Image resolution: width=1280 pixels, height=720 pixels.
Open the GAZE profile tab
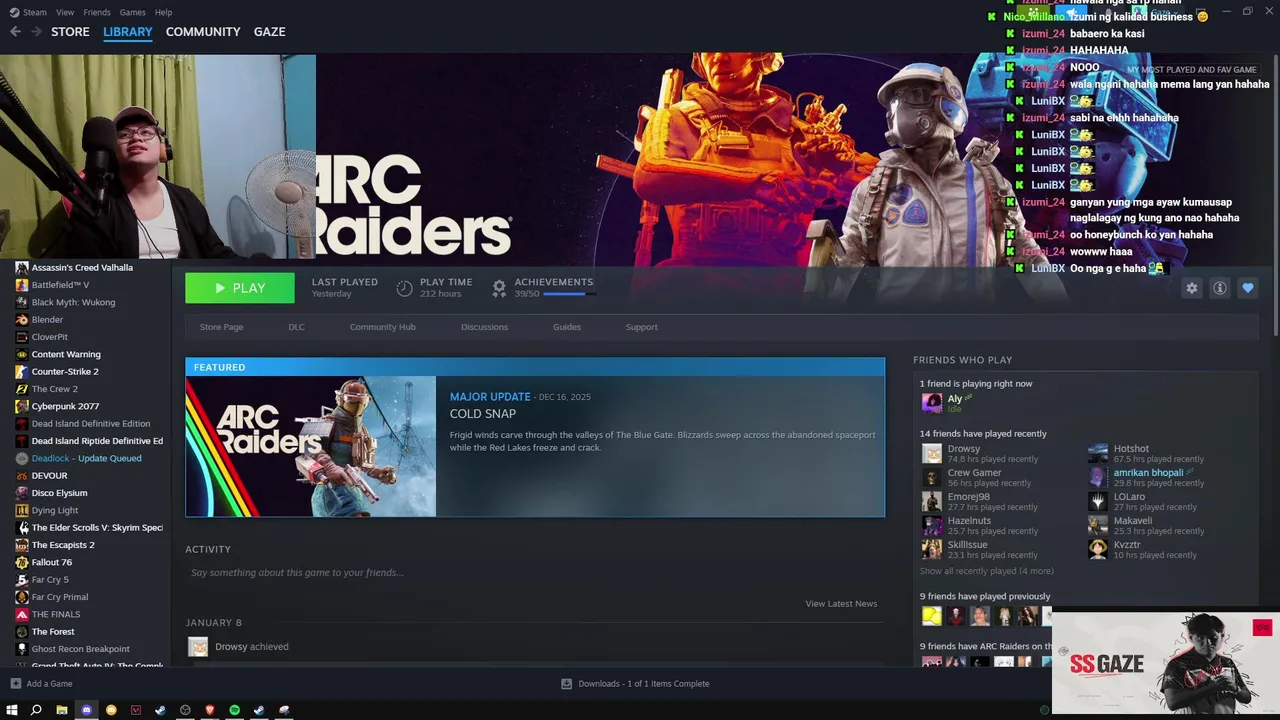click(270, 32)
